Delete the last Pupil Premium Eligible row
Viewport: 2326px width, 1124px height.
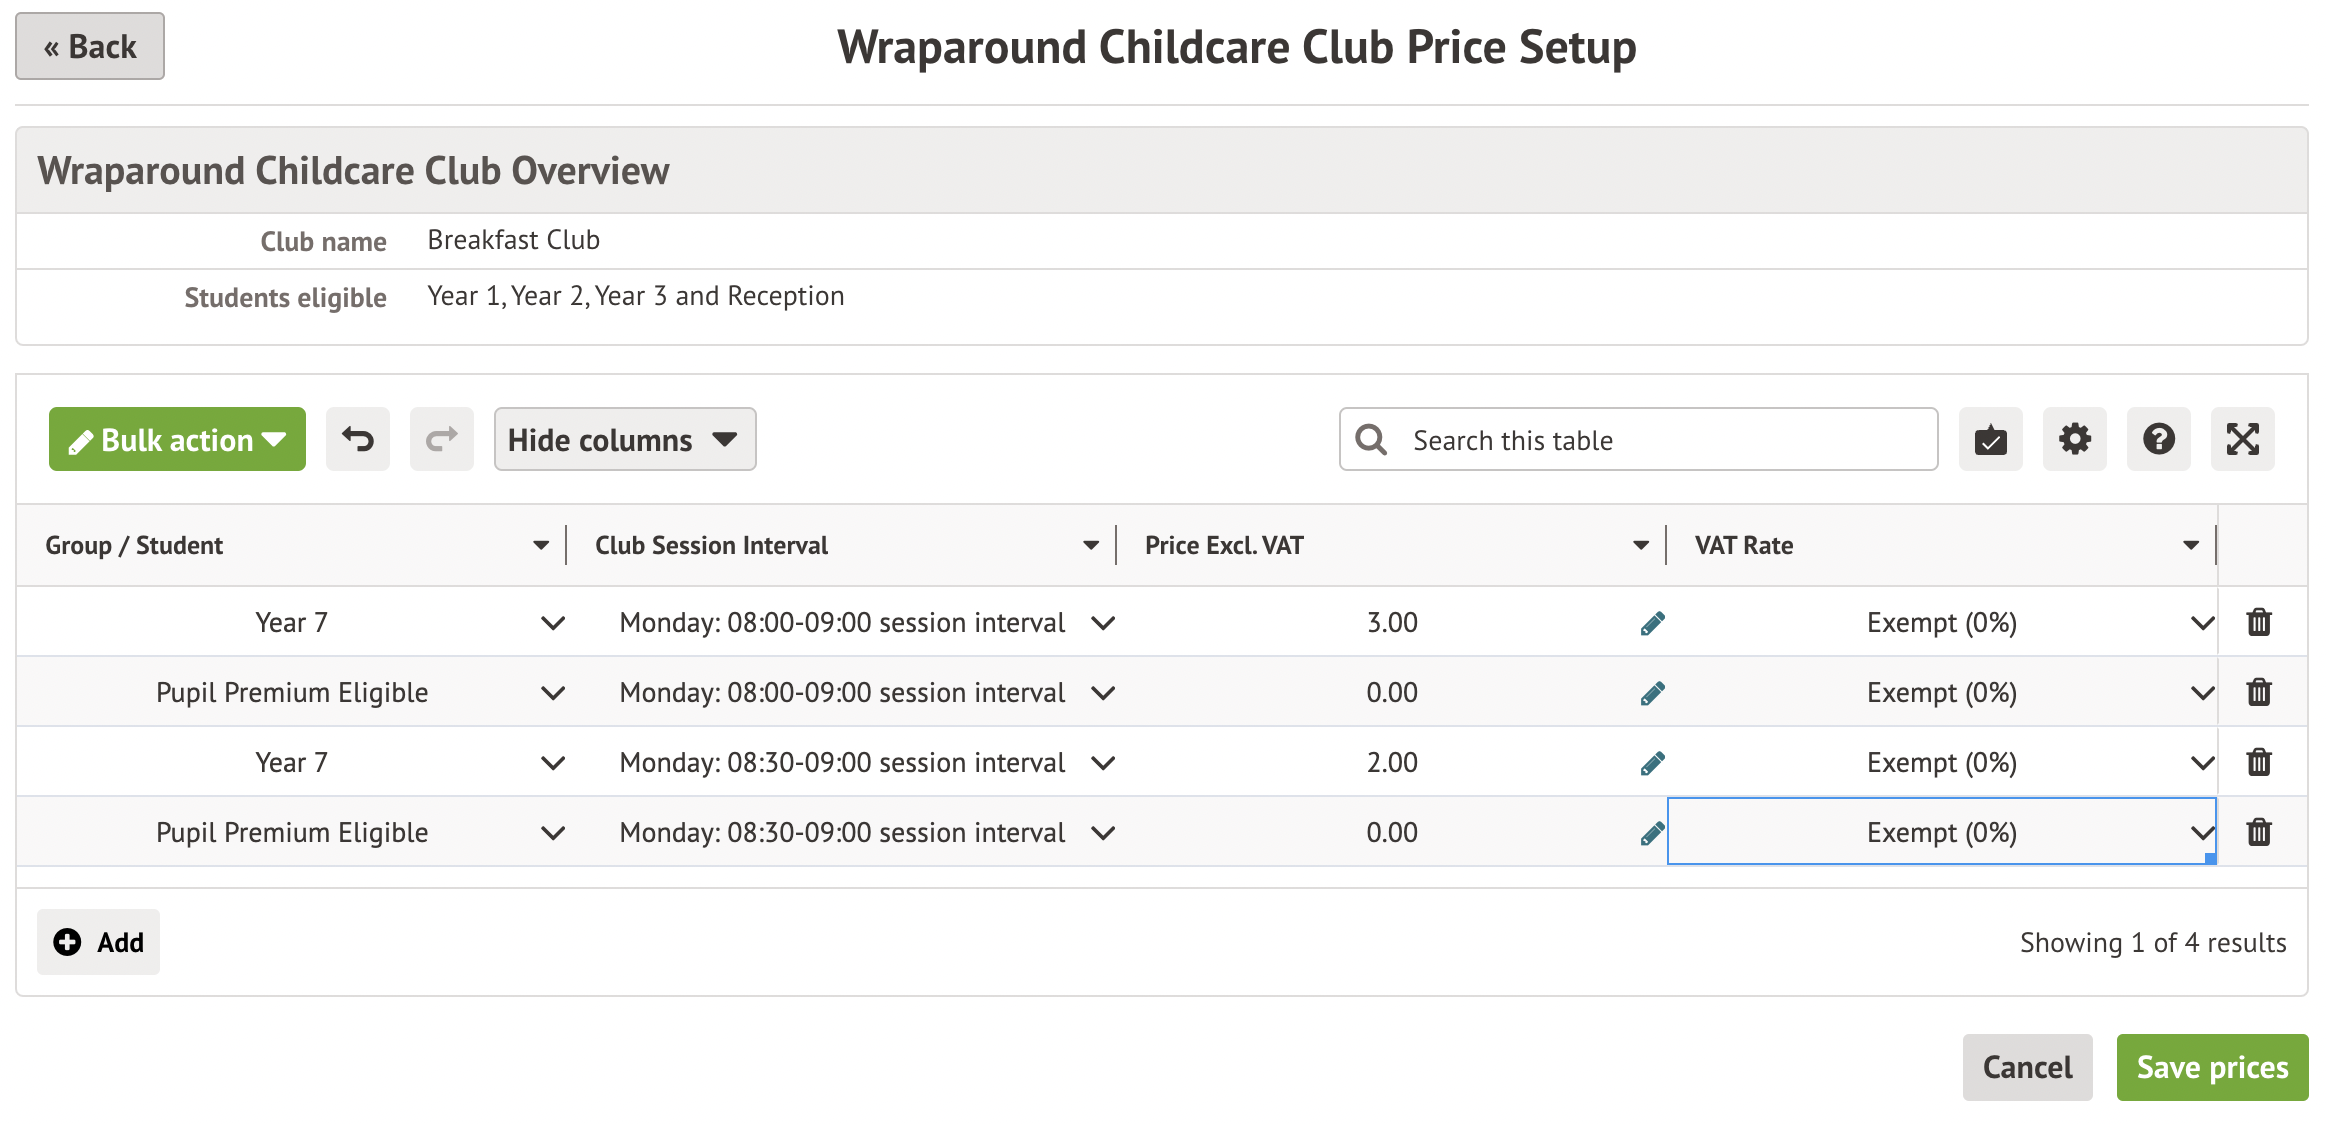tap(2259, 832)
